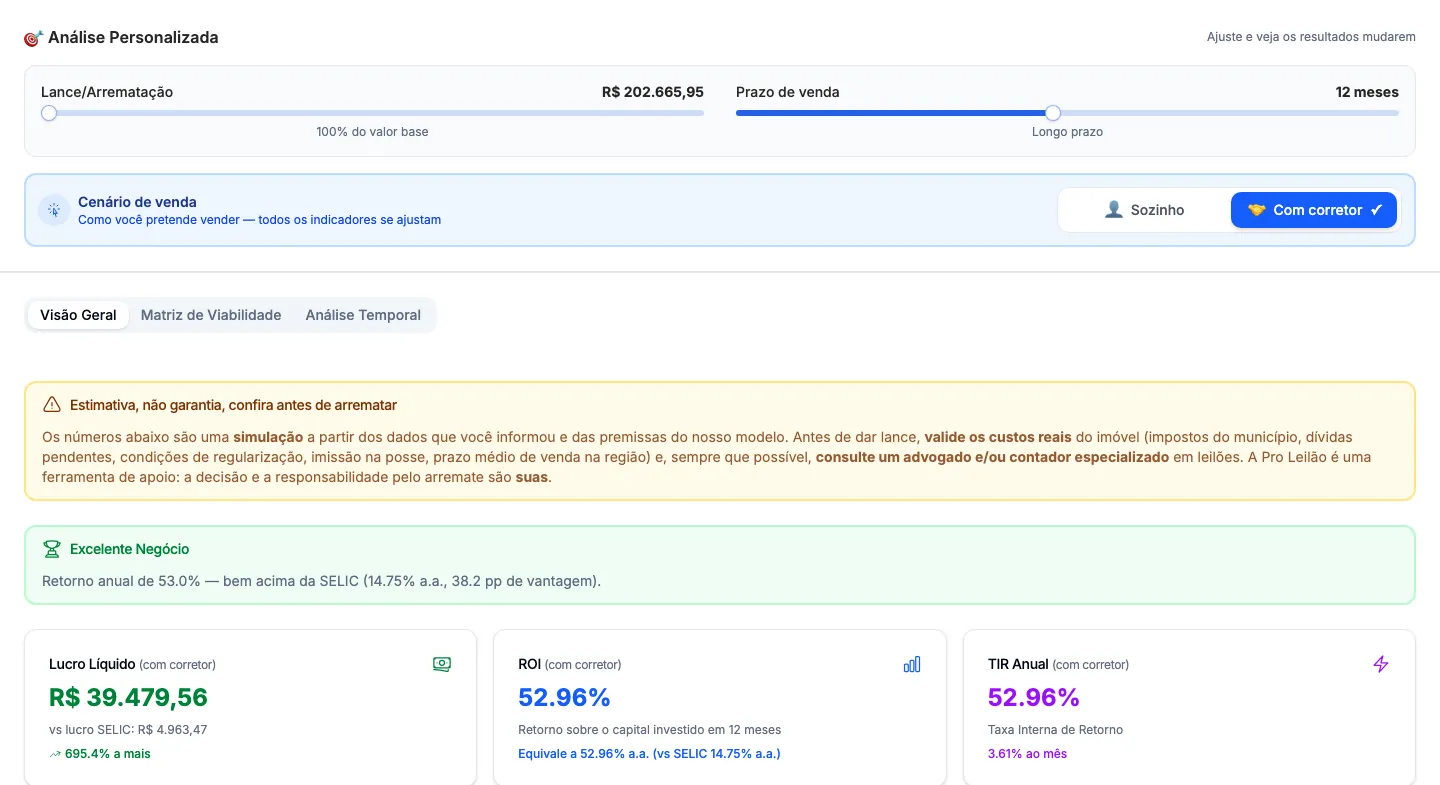Screen dimensions: 1440x785
Task: Click the bar chart icon in ROI card
Action: [912, 664]
